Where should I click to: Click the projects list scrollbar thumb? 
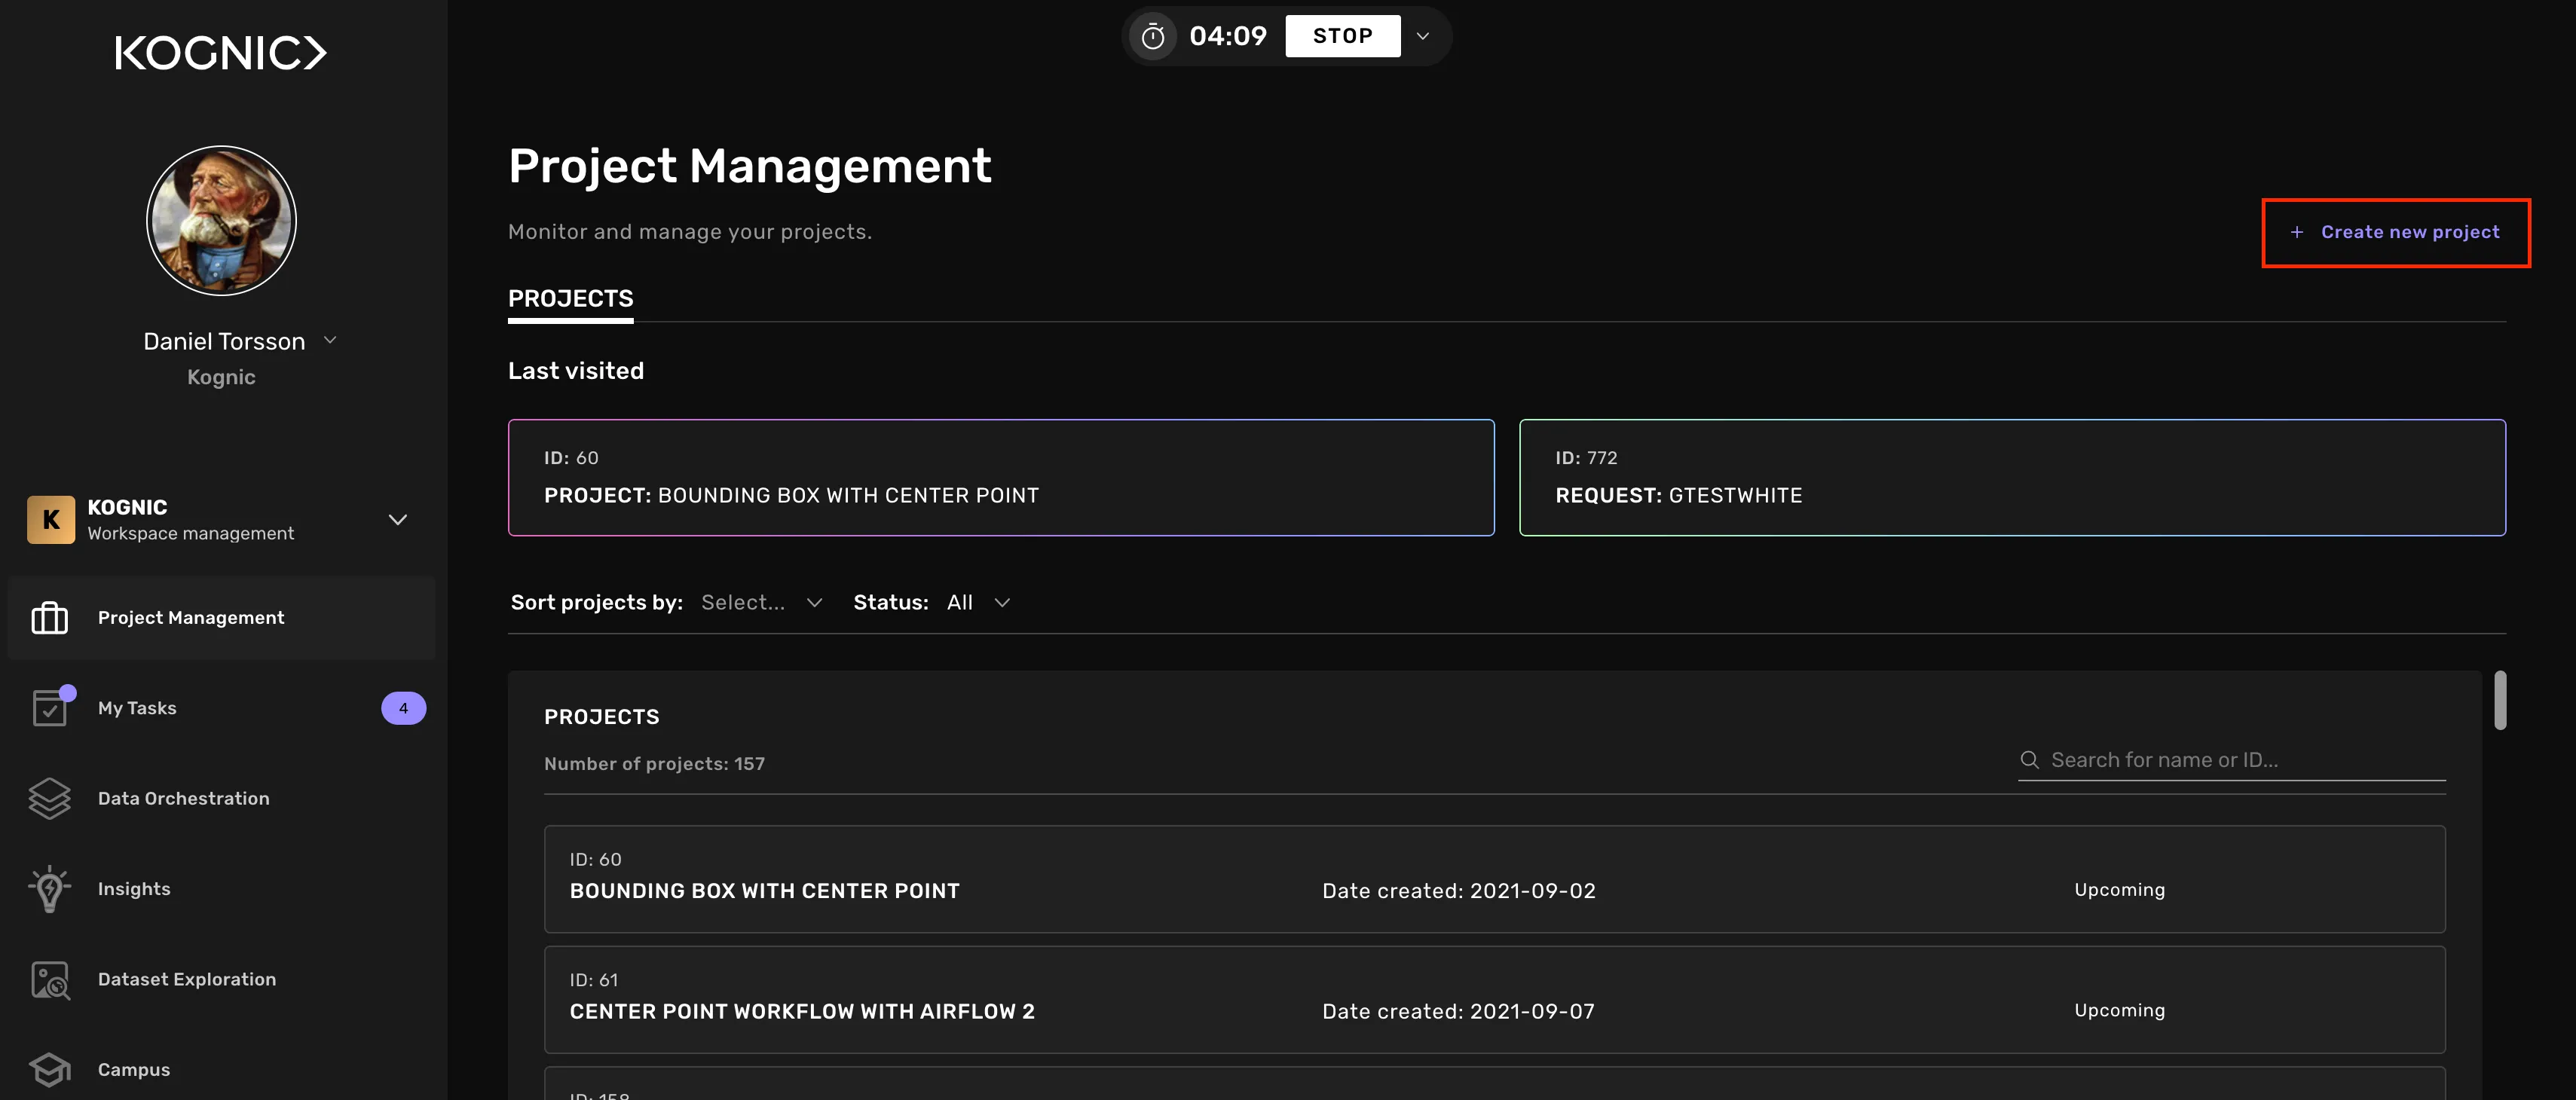click(x=2499, y=700)
